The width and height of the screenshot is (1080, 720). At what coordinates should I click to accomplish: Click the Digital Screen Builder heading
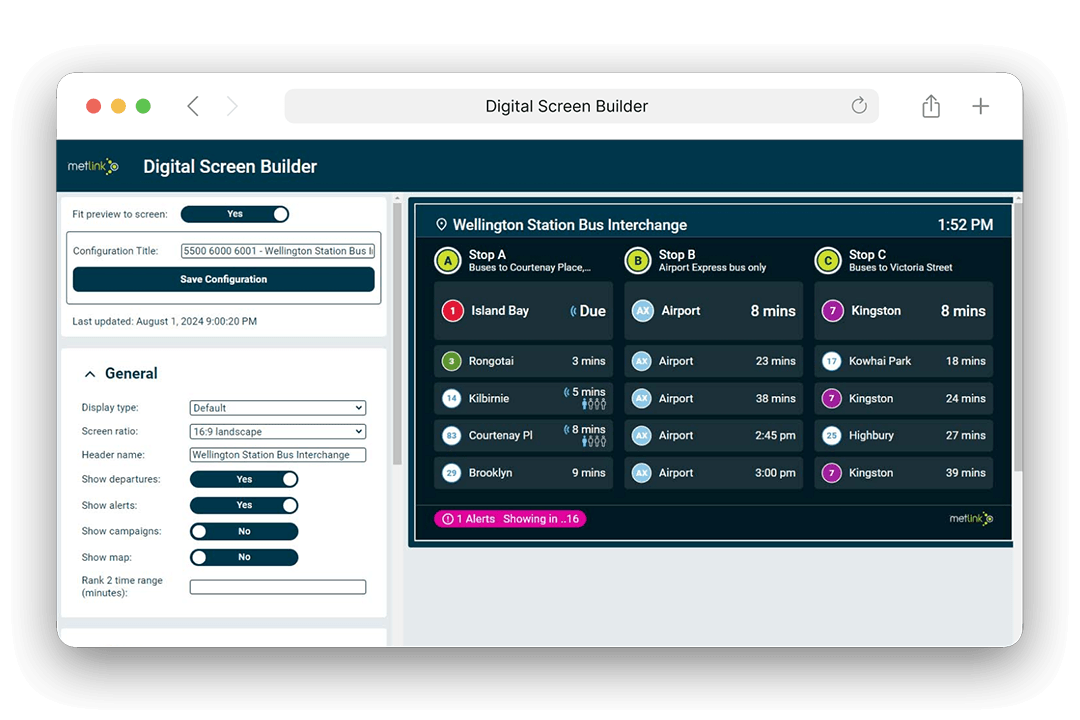(x=230, y=167)
